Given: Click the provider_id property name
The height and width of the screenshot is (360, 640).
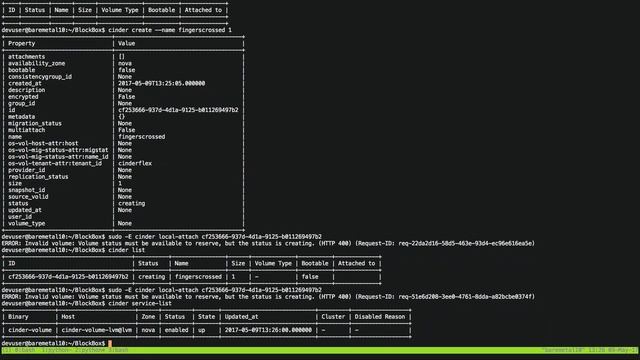Looking at the screenshot, I should 27,170.
